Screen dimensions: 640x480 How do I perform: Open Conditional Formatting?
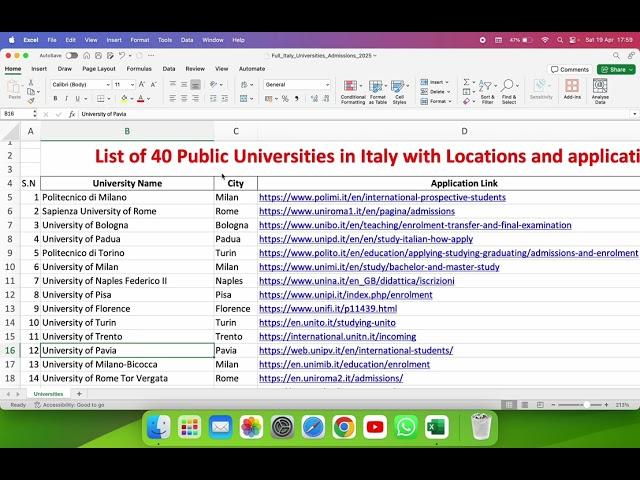353,92
